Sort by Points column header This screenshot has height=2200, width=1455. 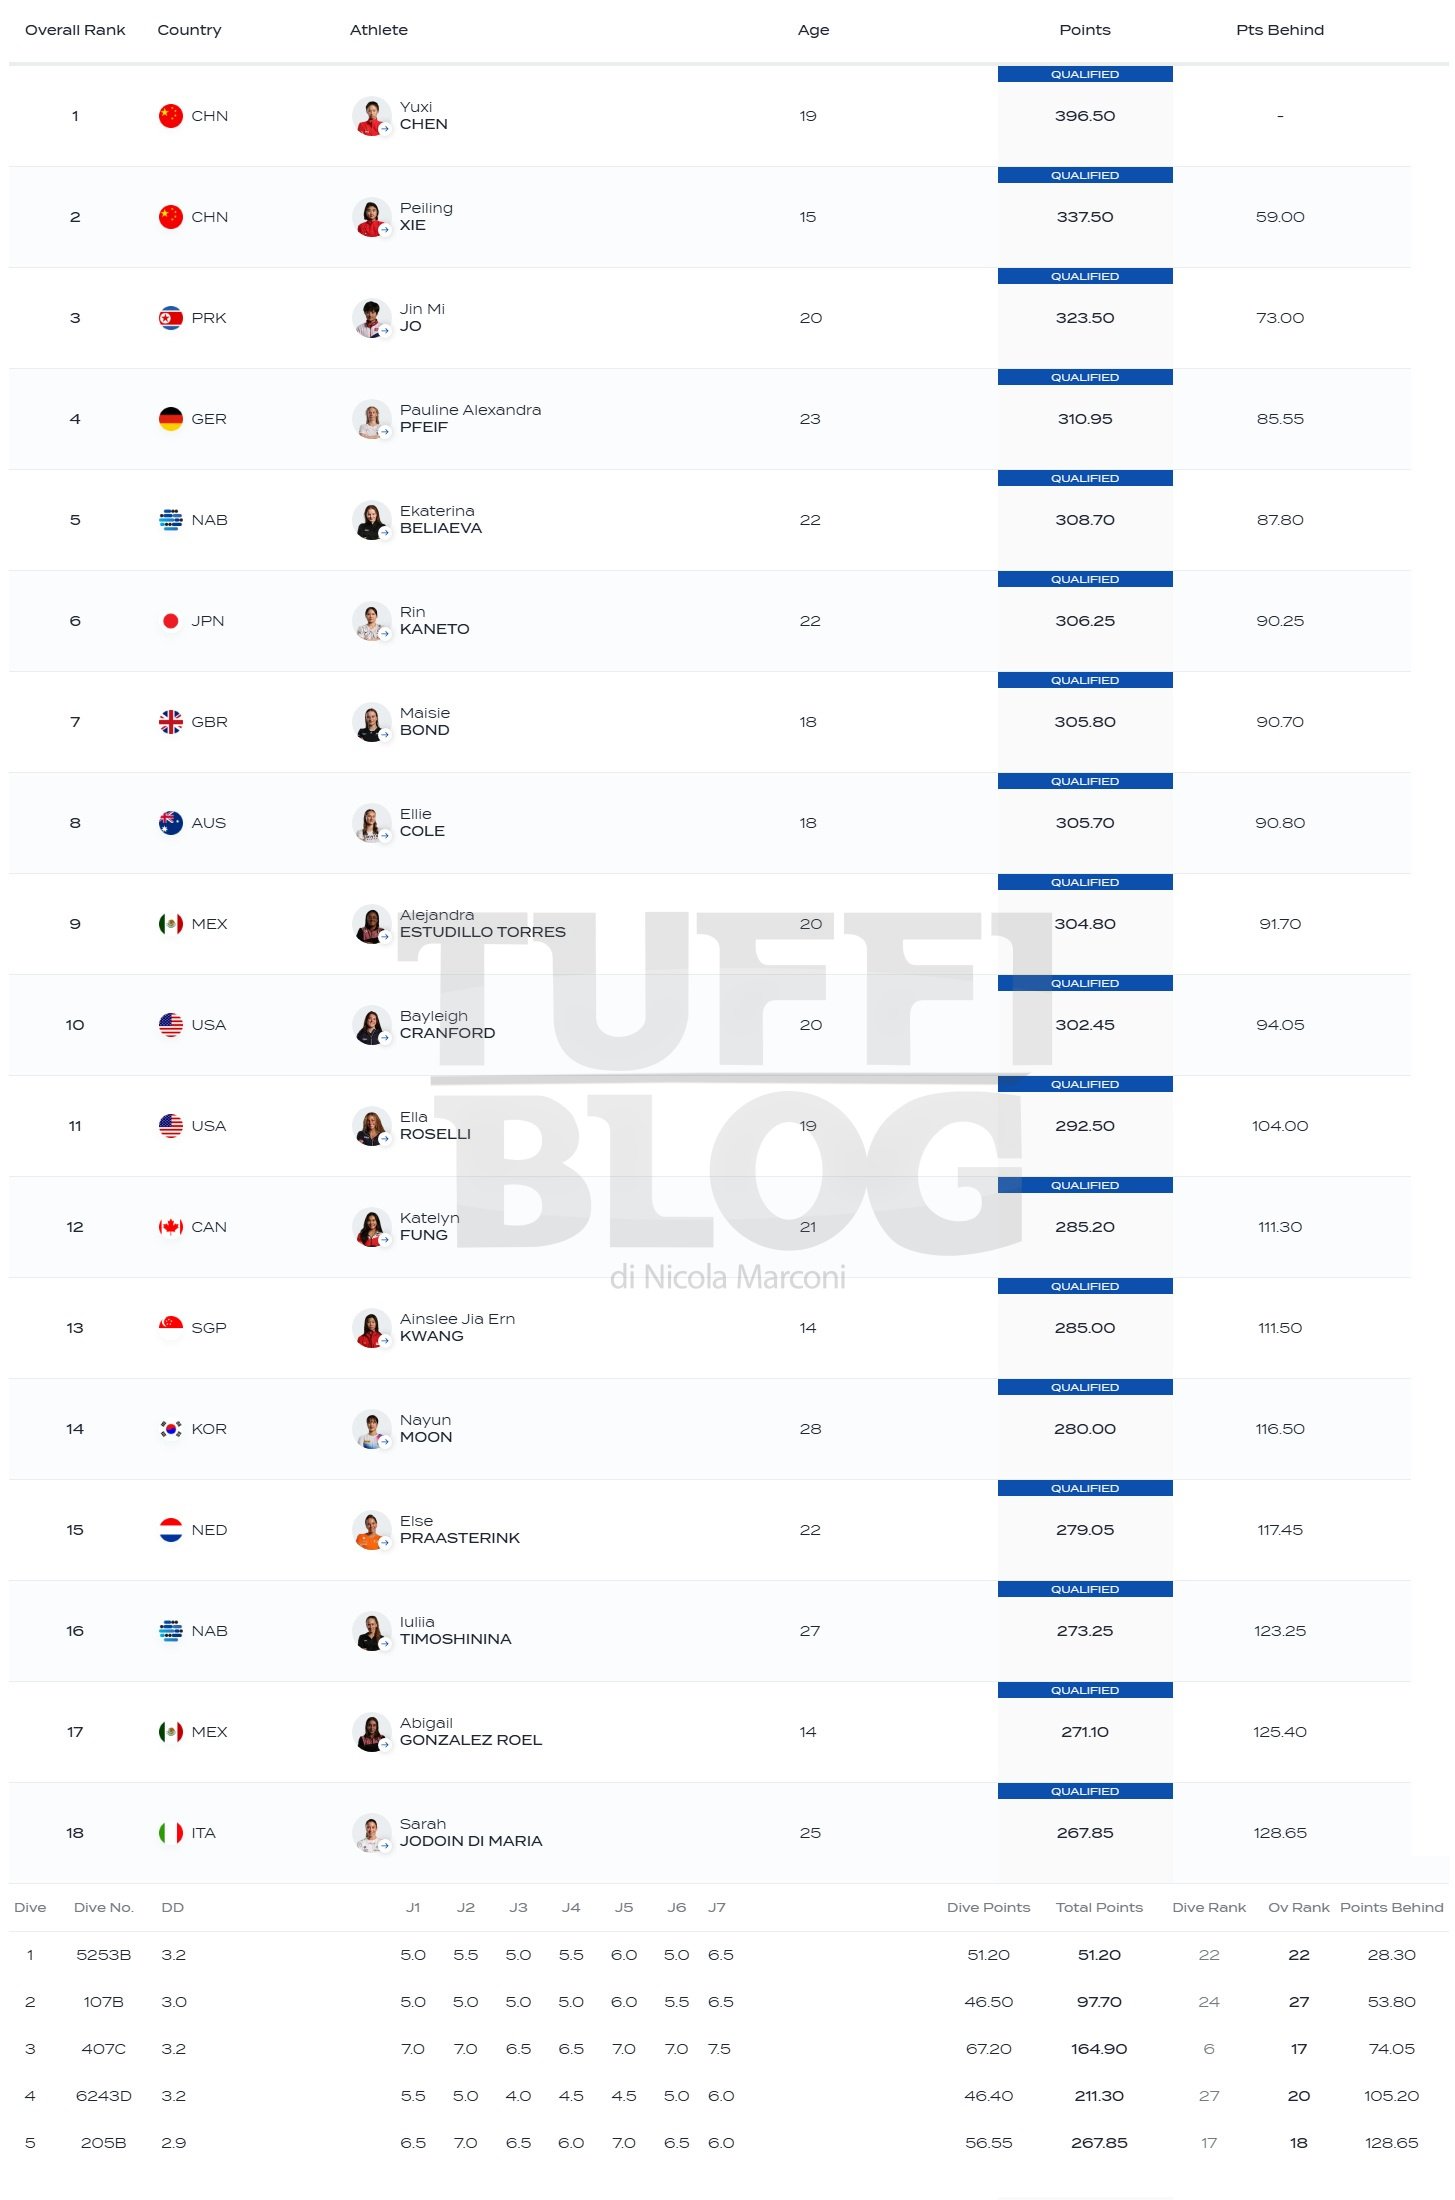pyautogui.click(x=1085, y=30)
